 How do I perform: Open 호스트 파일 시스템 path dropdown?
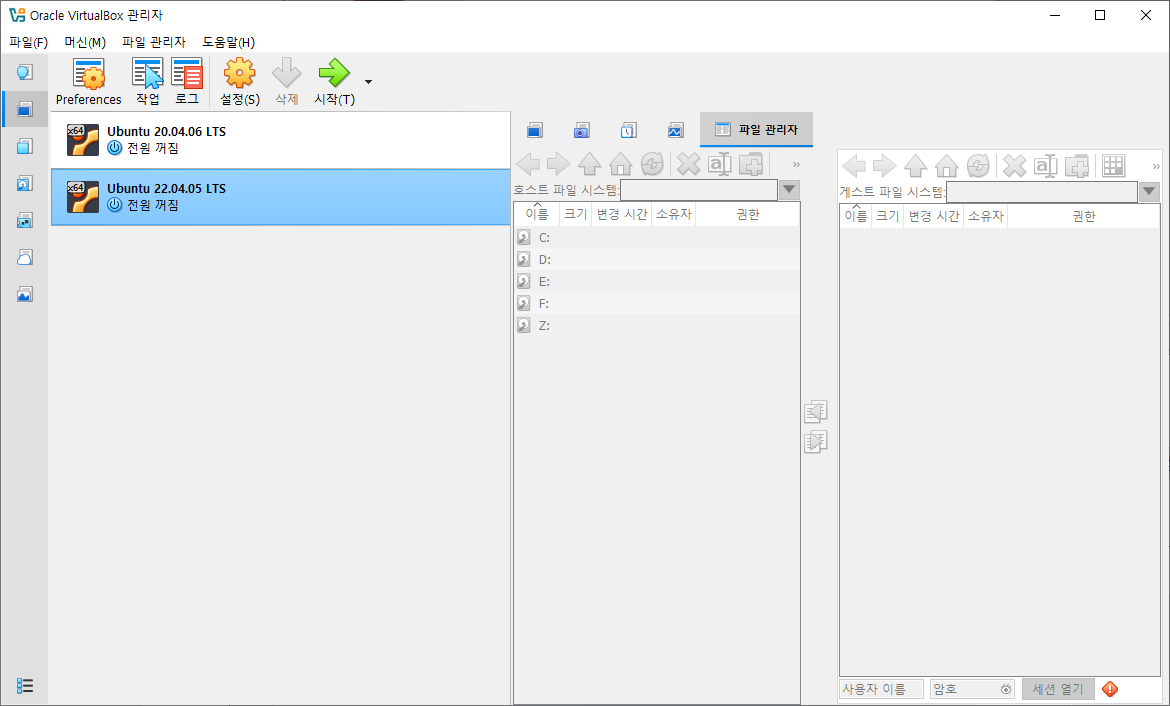(x=789, y=190)
